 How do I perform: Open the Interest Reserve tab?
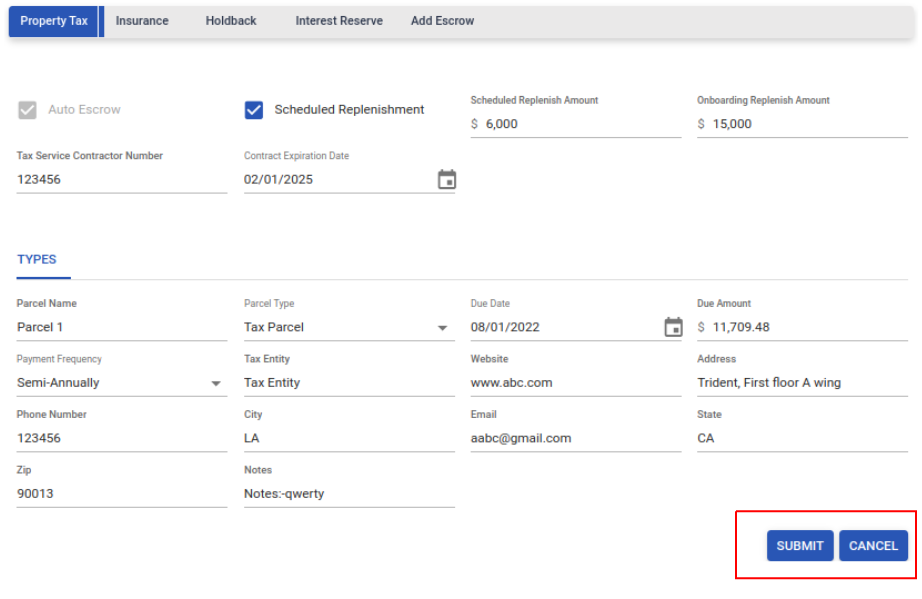339,21
